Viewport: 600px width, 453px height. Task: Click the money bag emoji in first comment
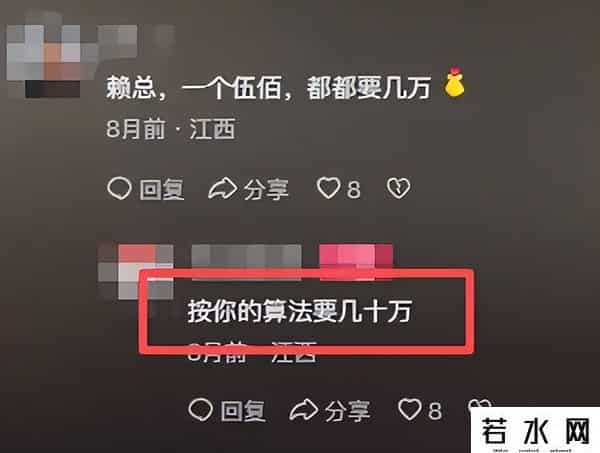(x=454, y=82)
